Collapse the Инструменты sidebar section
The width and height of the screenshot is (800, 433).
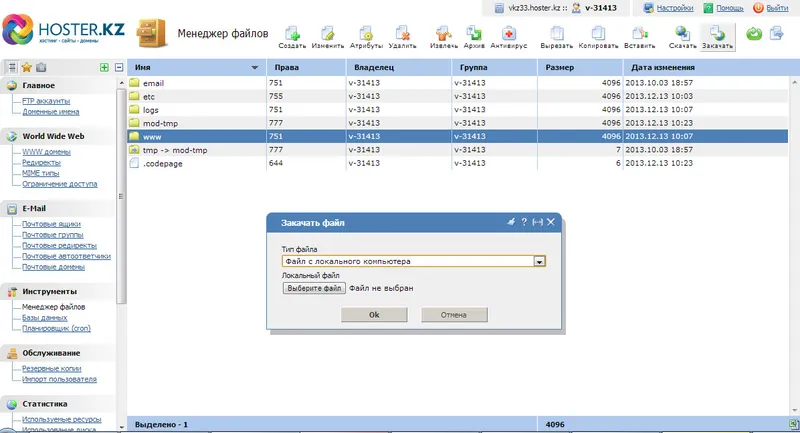tap(59, 292)
